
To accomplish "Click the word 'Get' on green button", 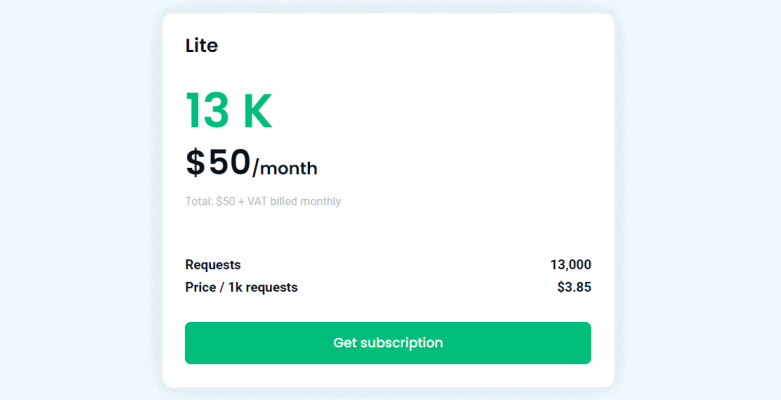I will coord(345,343).
